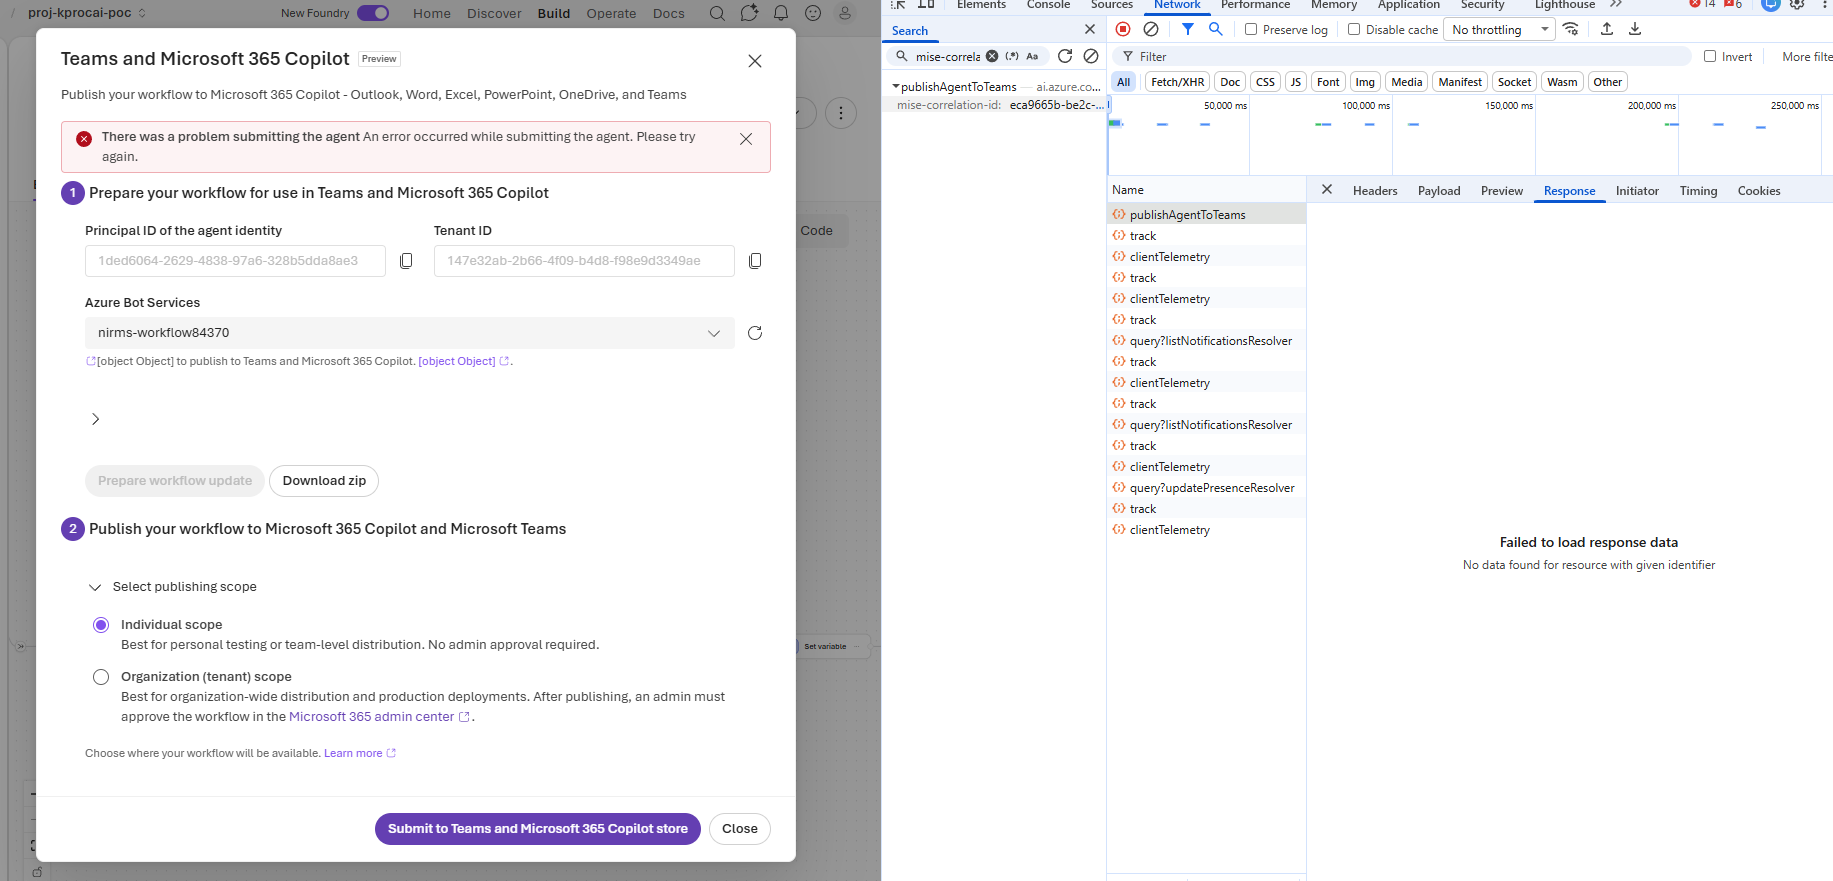Image resolution: width=1833 pixels, height=881 pixels.
Task: Open the Foundry chat assistant icon
Action: [x=749, y=13]
